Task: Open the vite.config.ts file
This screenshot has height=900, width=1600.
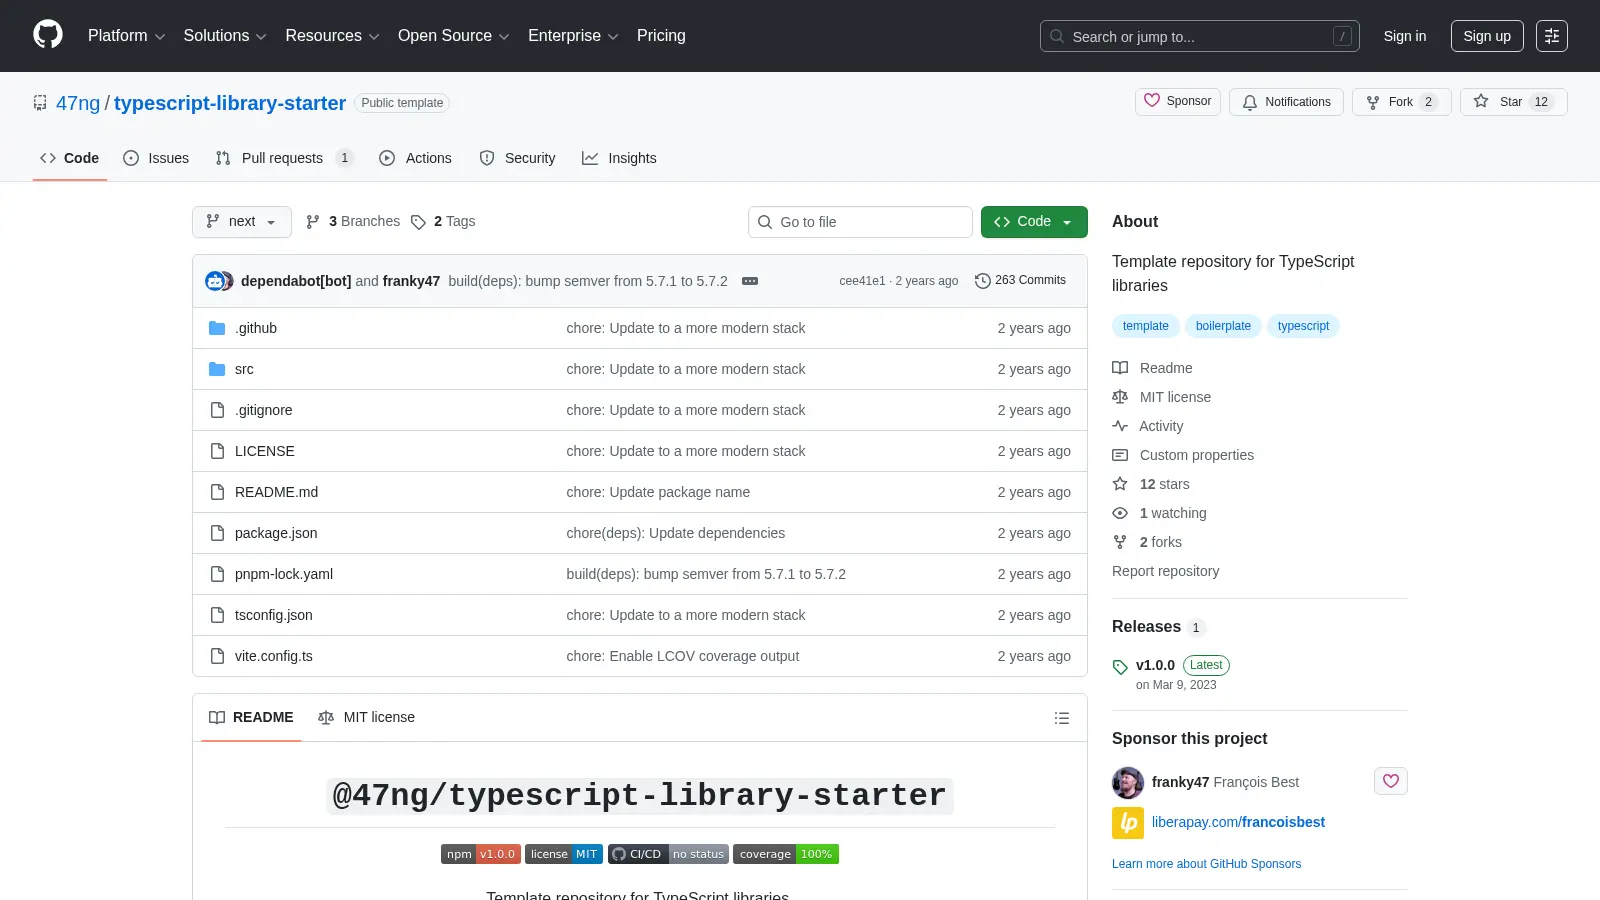Action: point(274,656)
